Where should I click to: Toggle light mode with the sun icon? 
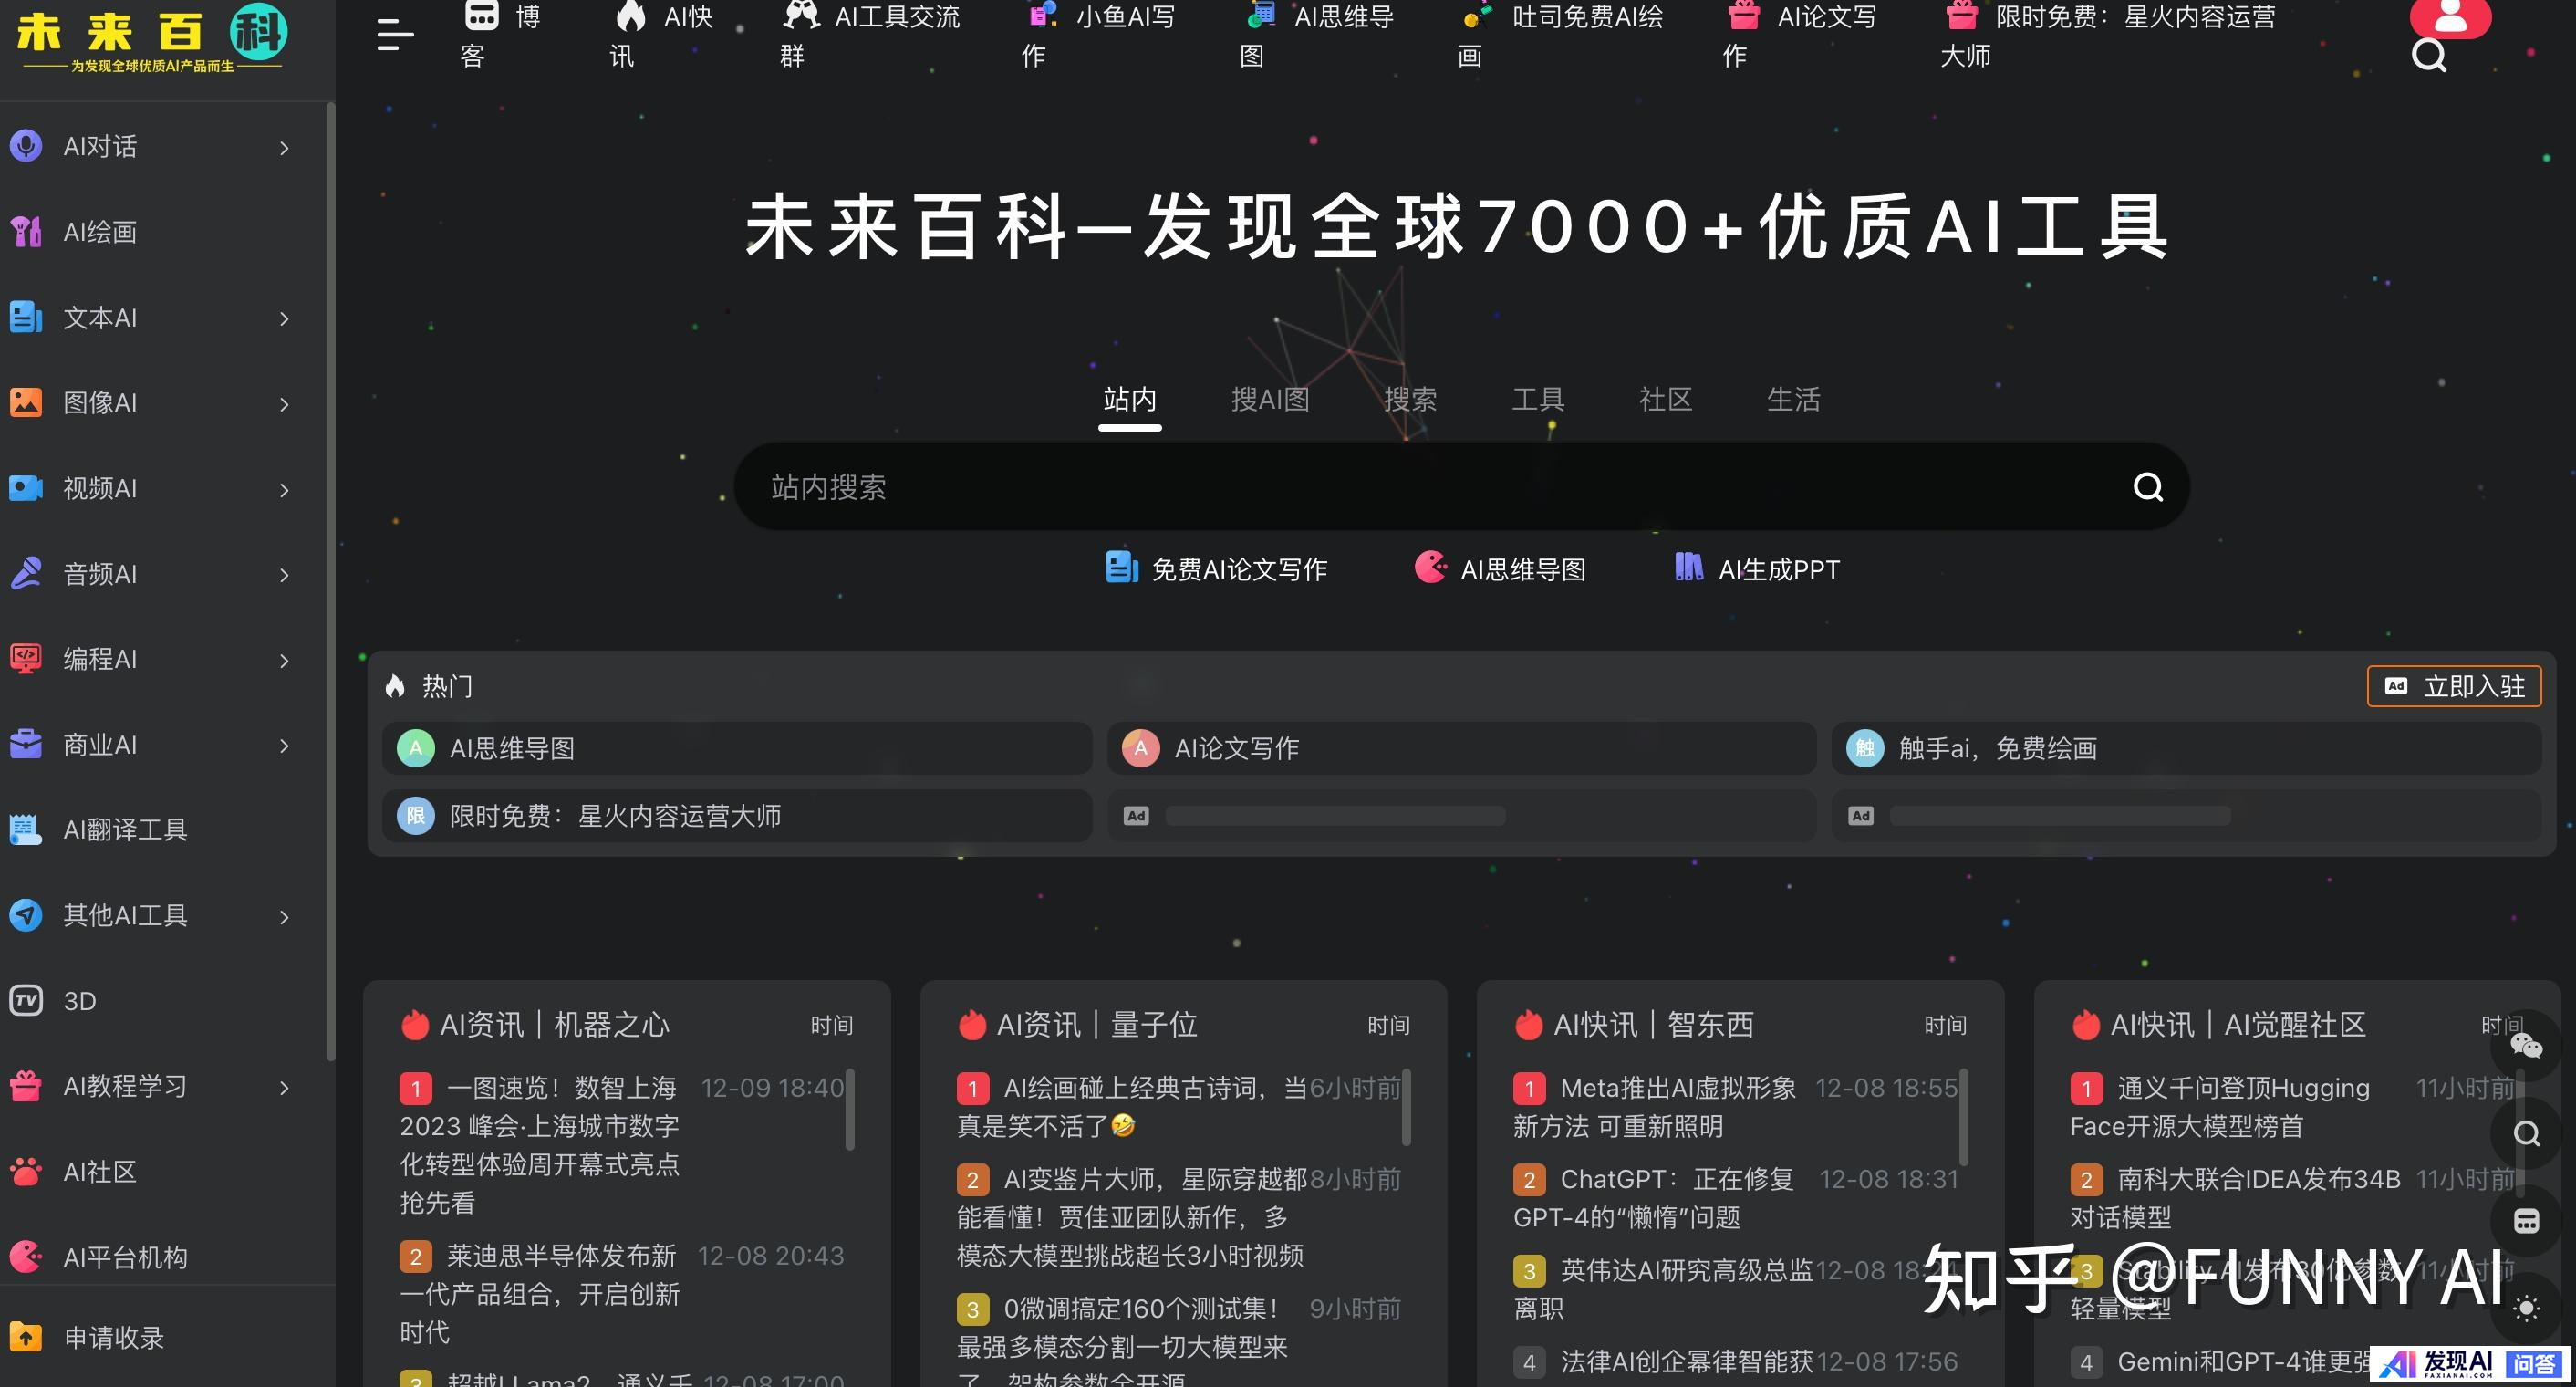2526,1308
